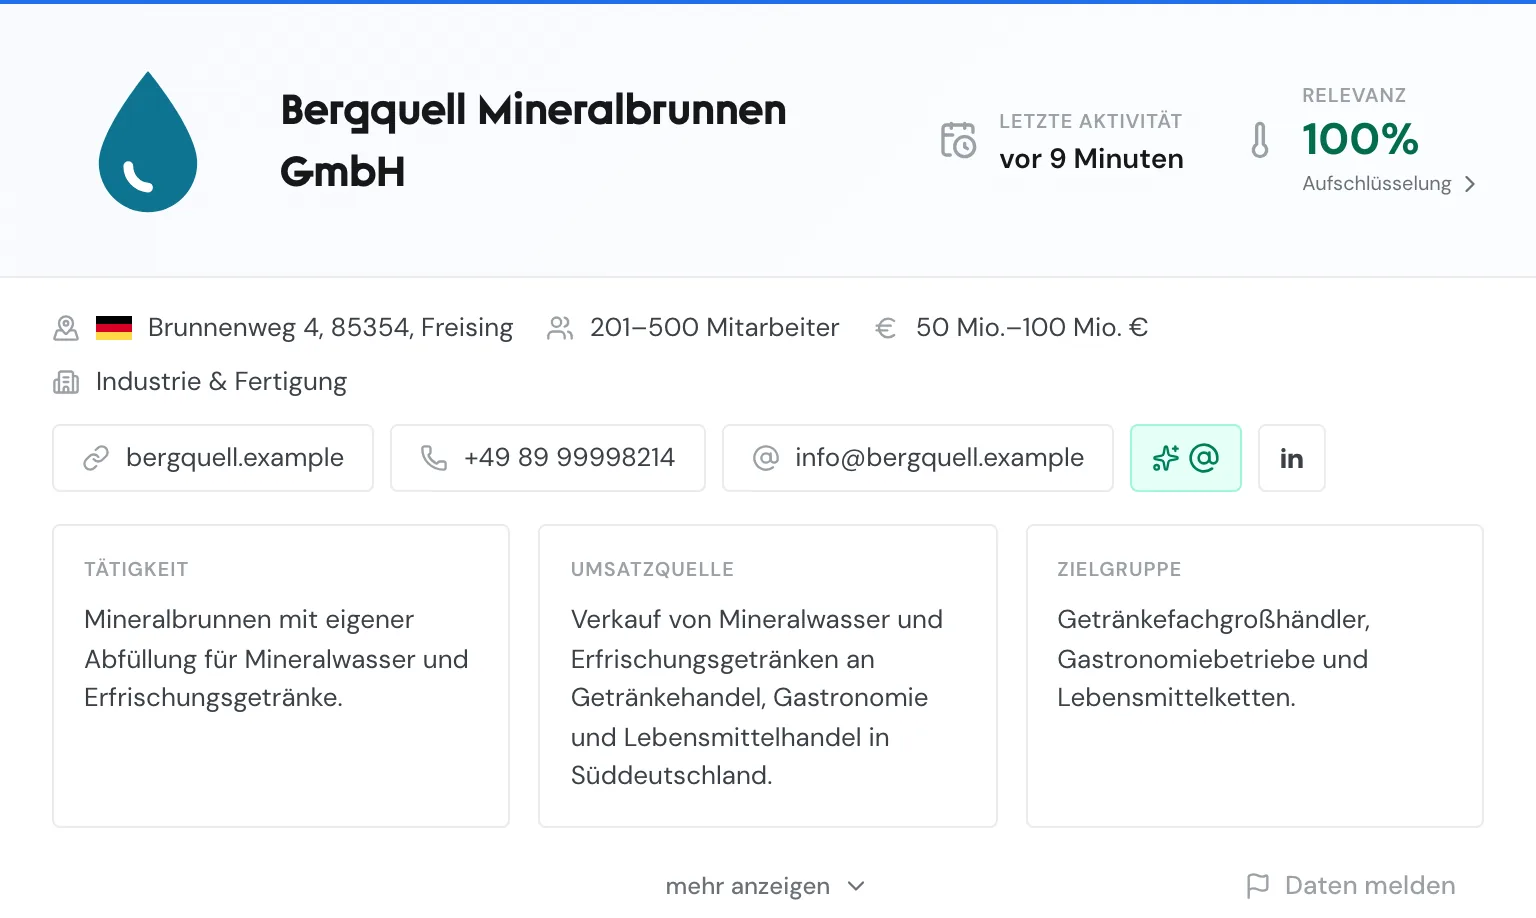Click the location pin icon beside the address
This screenshot has height=918, width=1536.
[66, 328]
